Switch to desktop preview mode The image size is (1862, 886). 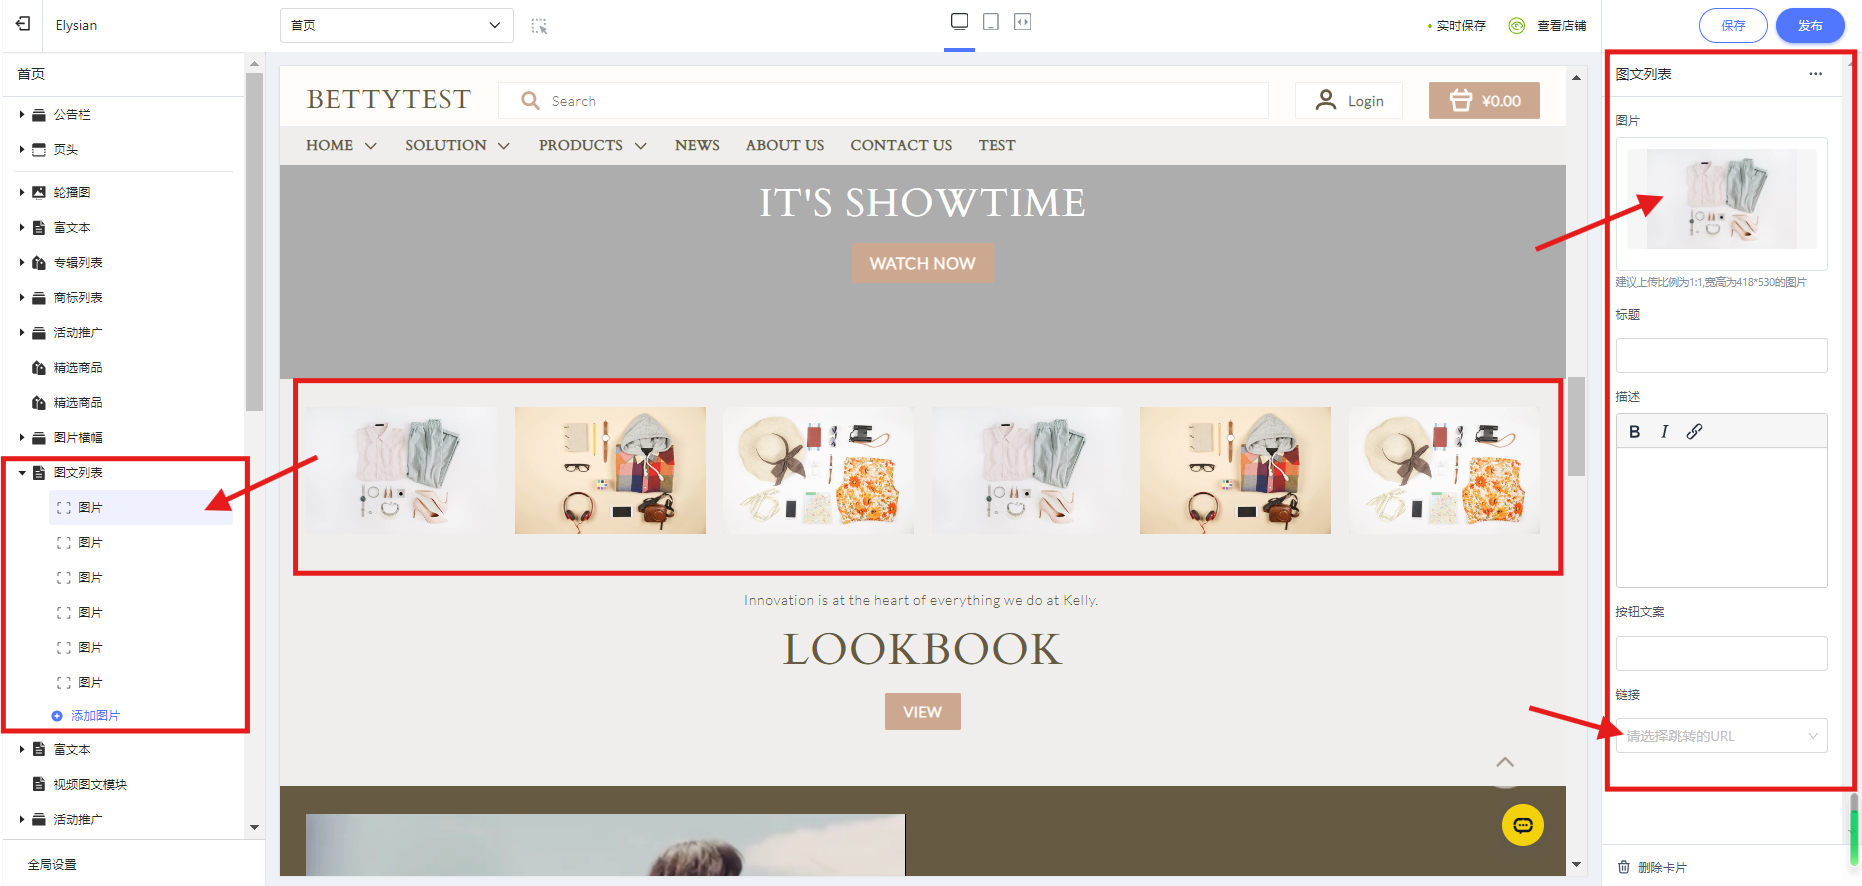(x=959, y=22)
